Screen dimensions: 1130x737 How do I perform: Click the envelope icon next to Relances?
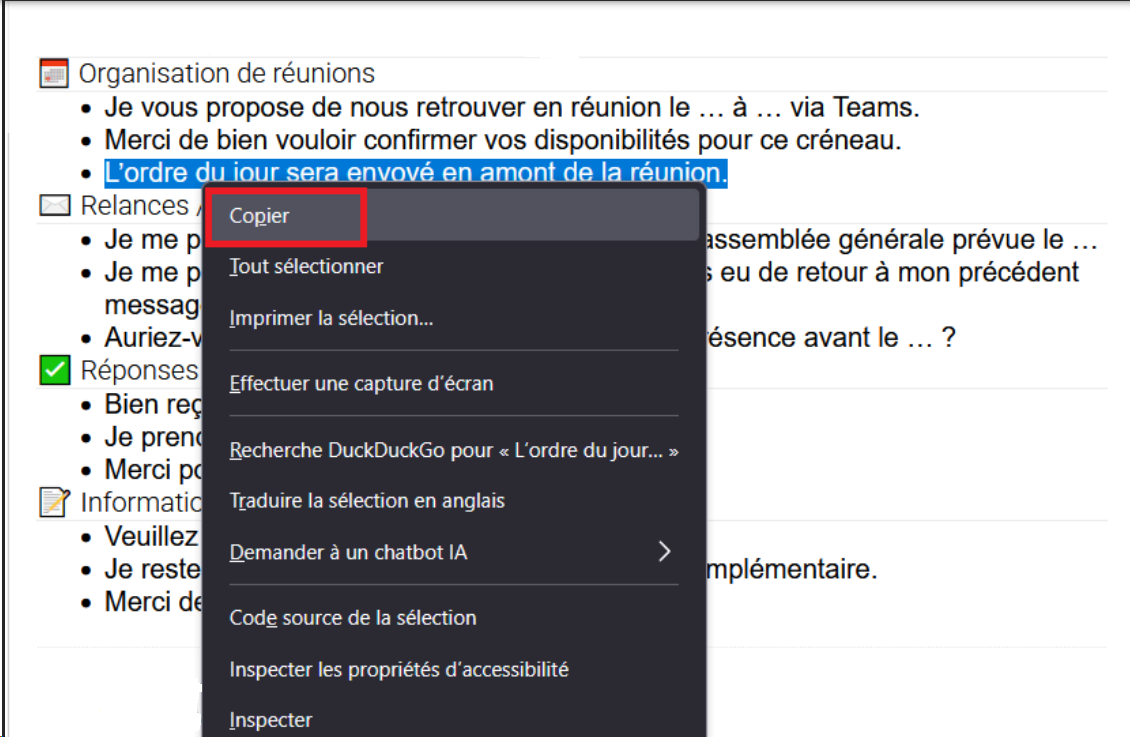(54, 206)
